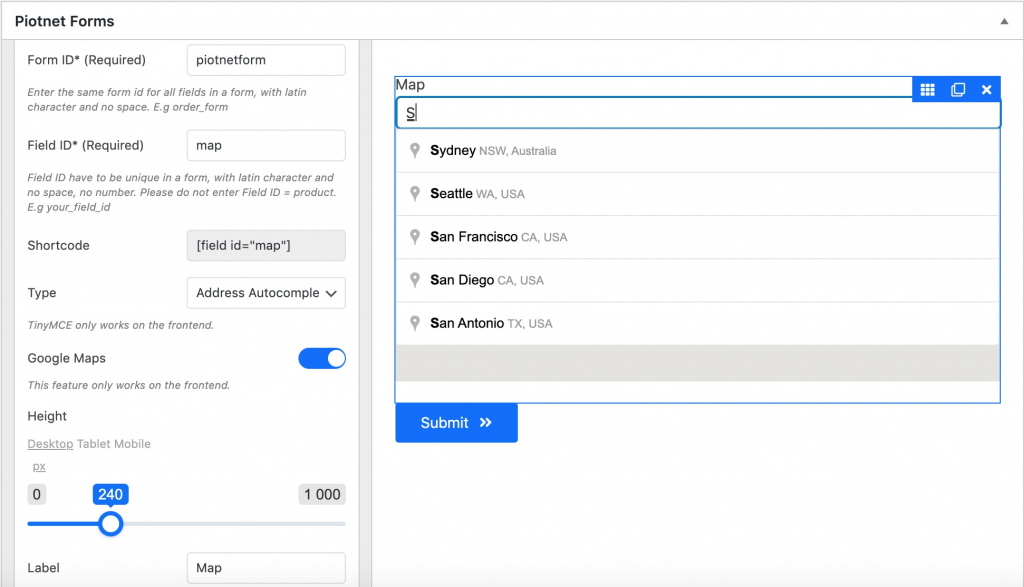The image size is (1024, 587).
Task: Click the pin icon beside San Antonio
Action: 415,323
